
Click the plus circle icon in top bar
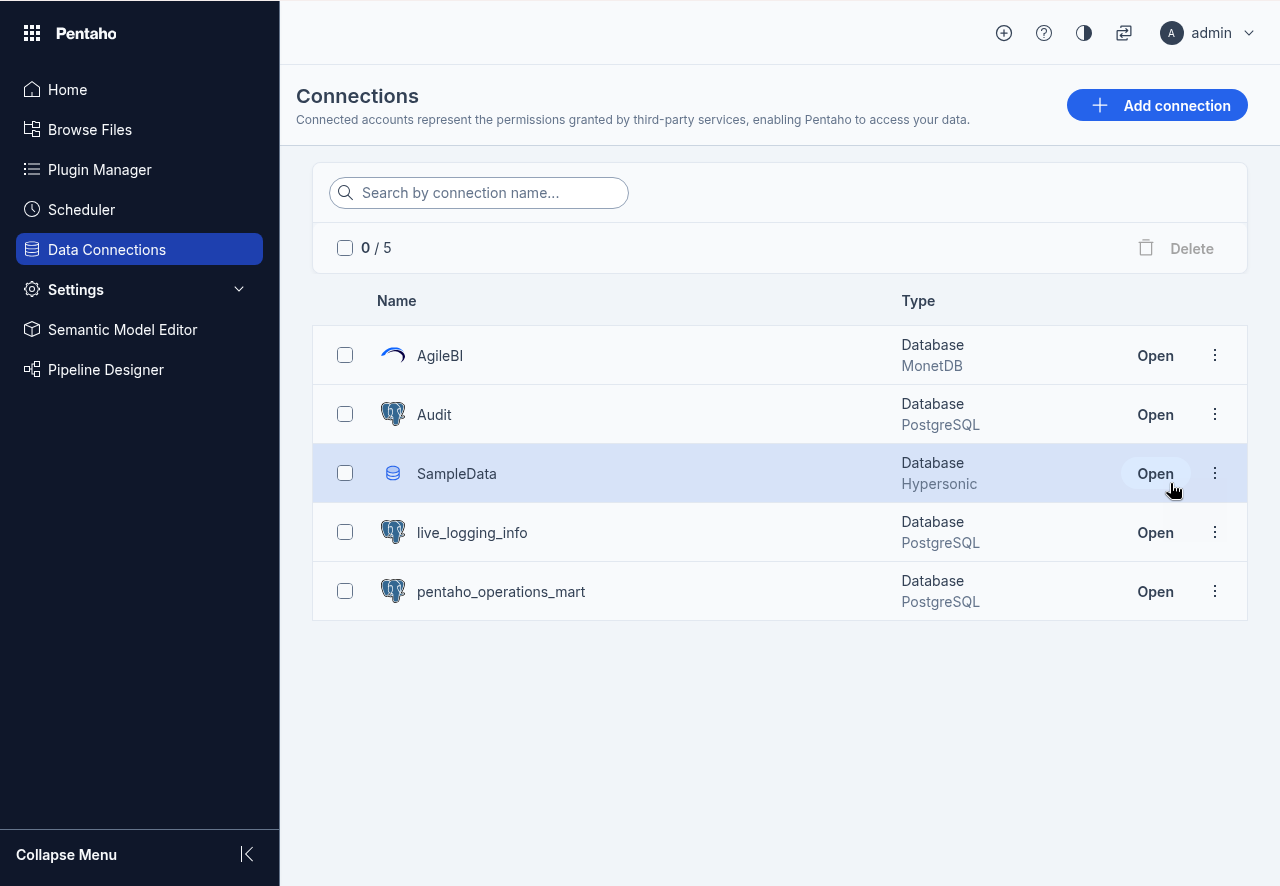click(x=1004, y=33)
